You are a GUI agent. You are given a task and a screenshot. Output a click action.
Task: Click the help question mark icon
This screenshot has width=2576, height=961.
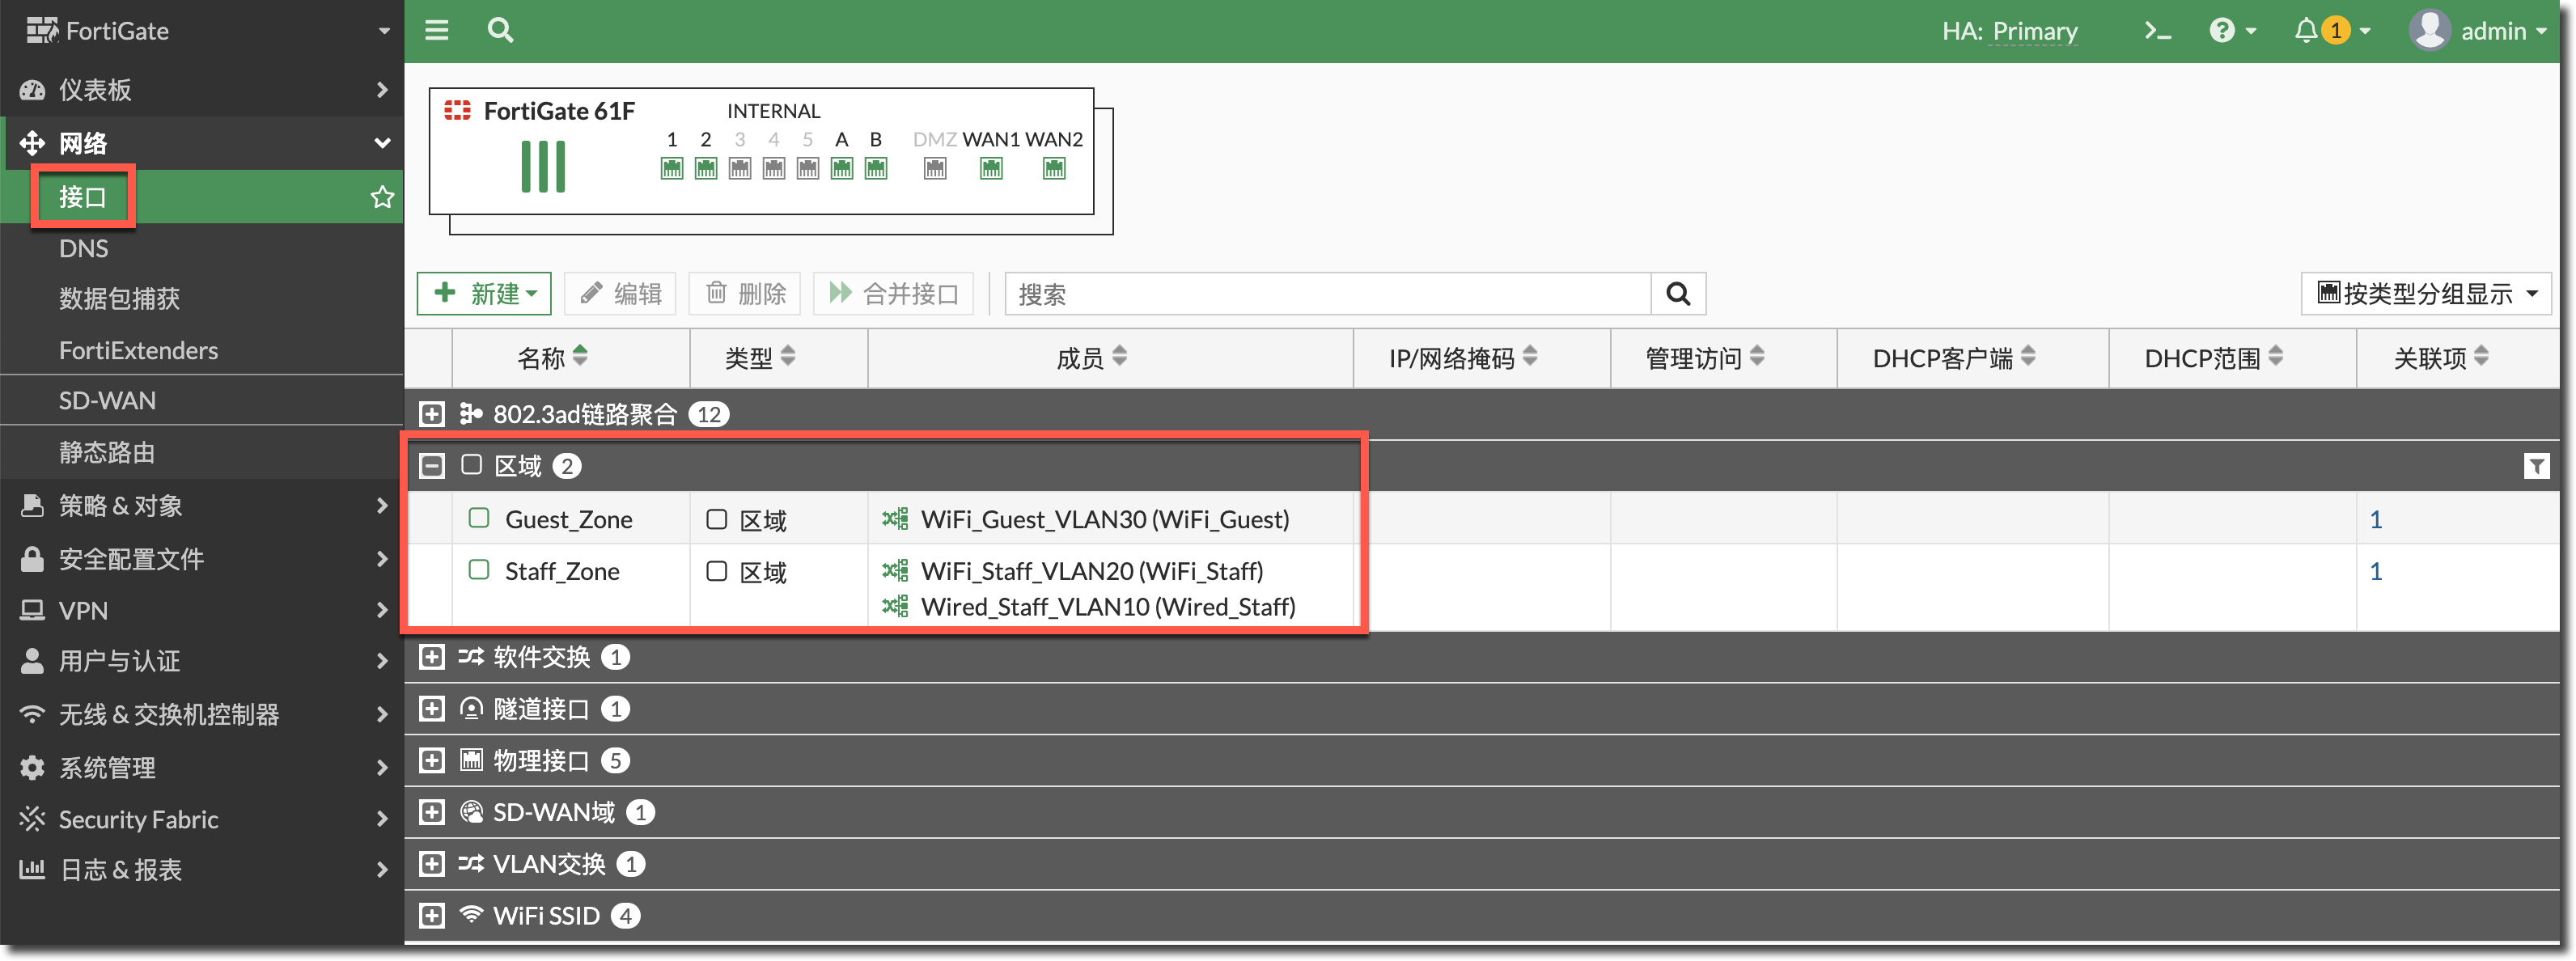[2221, 31]
